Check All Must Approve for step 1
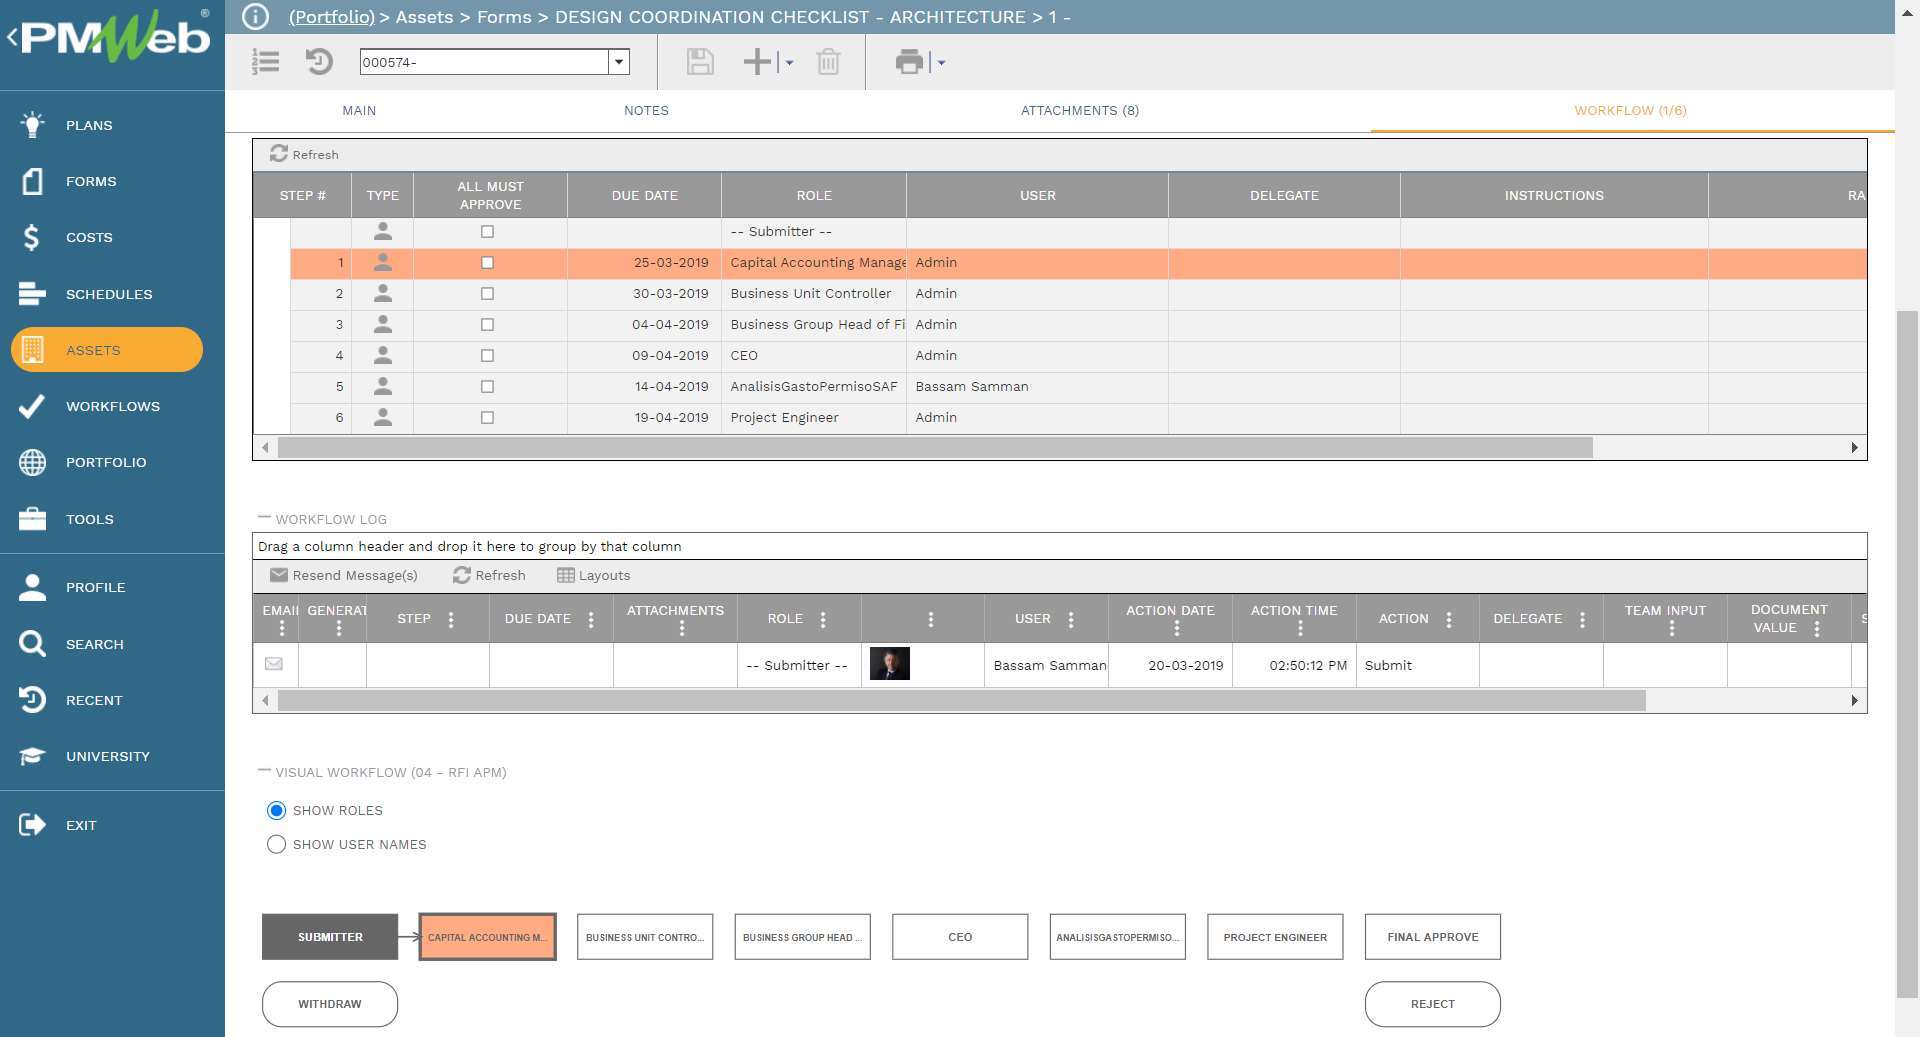 point(487,262)
